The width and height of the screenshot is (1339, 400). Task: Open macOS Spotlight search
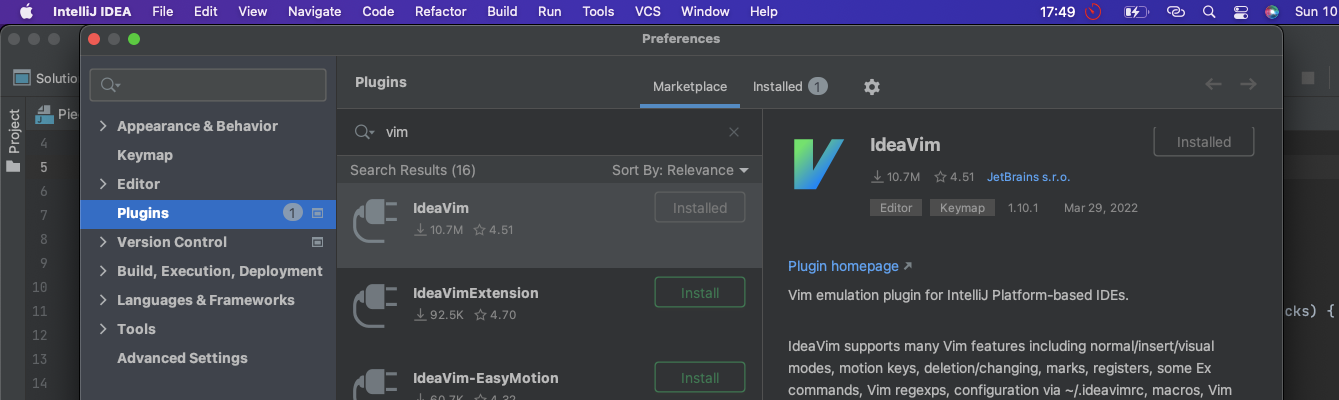coord(1209,12)
